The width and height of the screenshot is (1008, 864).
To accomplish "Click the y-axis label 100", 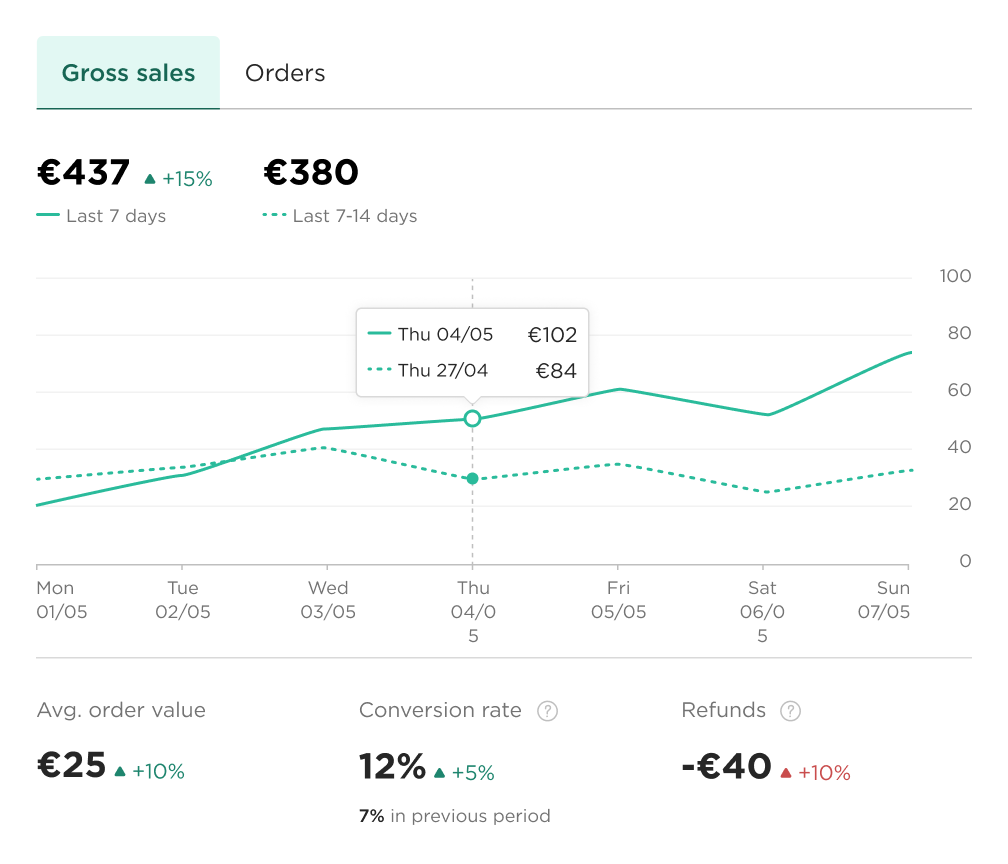I will pyautogui.click(x=955, y=276).
